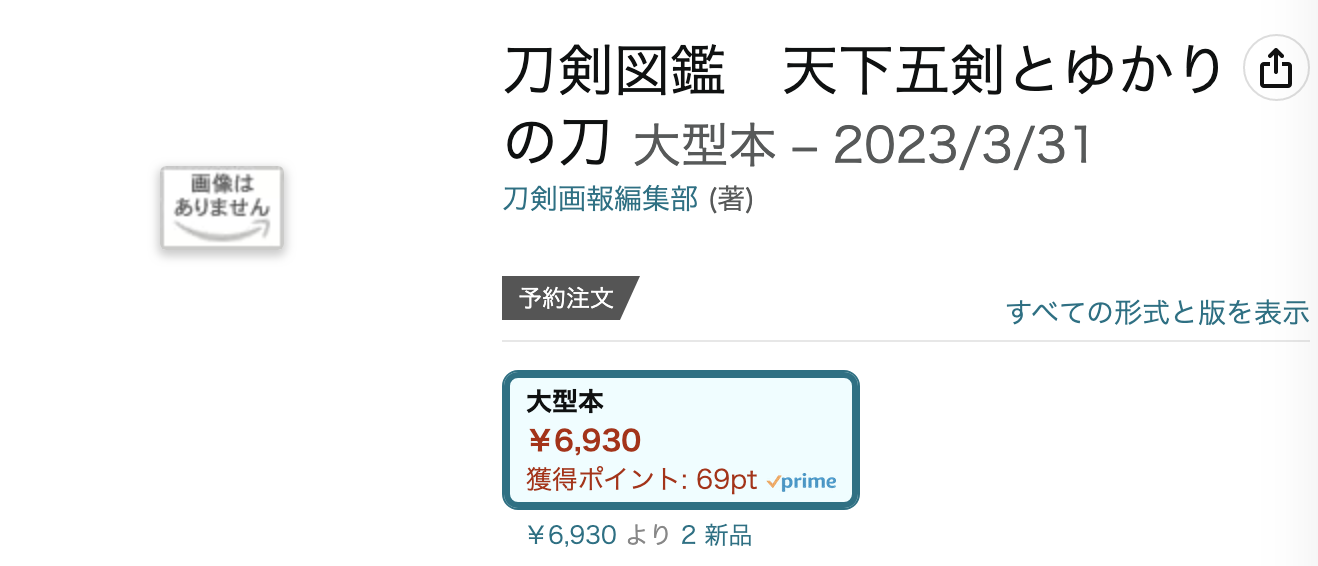
Task: Click the の刀 second line of the title
Action: pos(556,145)
